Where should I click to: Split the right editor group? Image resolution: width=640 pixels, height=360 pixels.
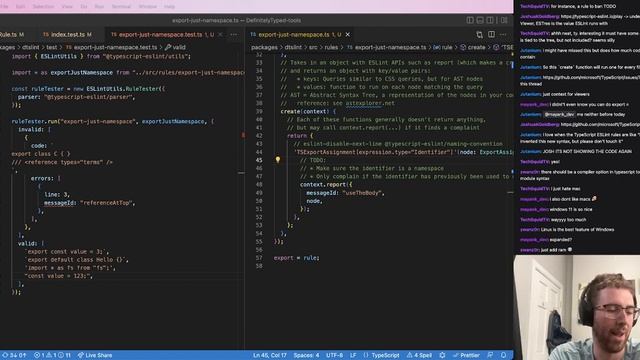point(491,35)
